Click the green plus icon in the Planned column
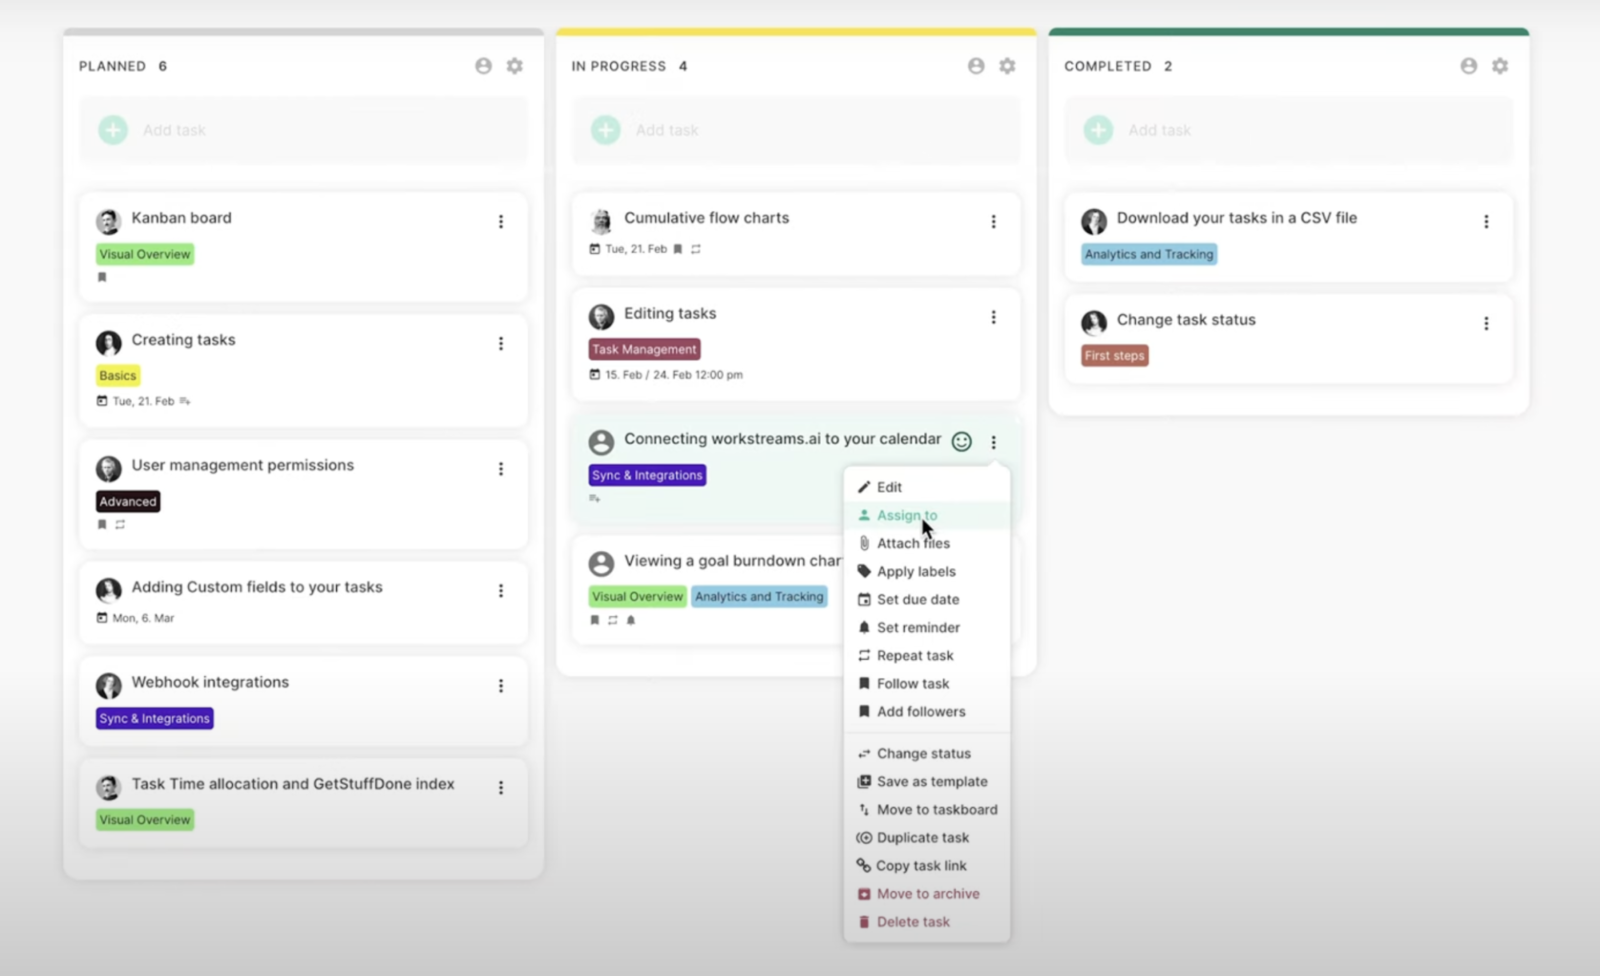This screenshot has height=976, width=1600. (113, 130)
